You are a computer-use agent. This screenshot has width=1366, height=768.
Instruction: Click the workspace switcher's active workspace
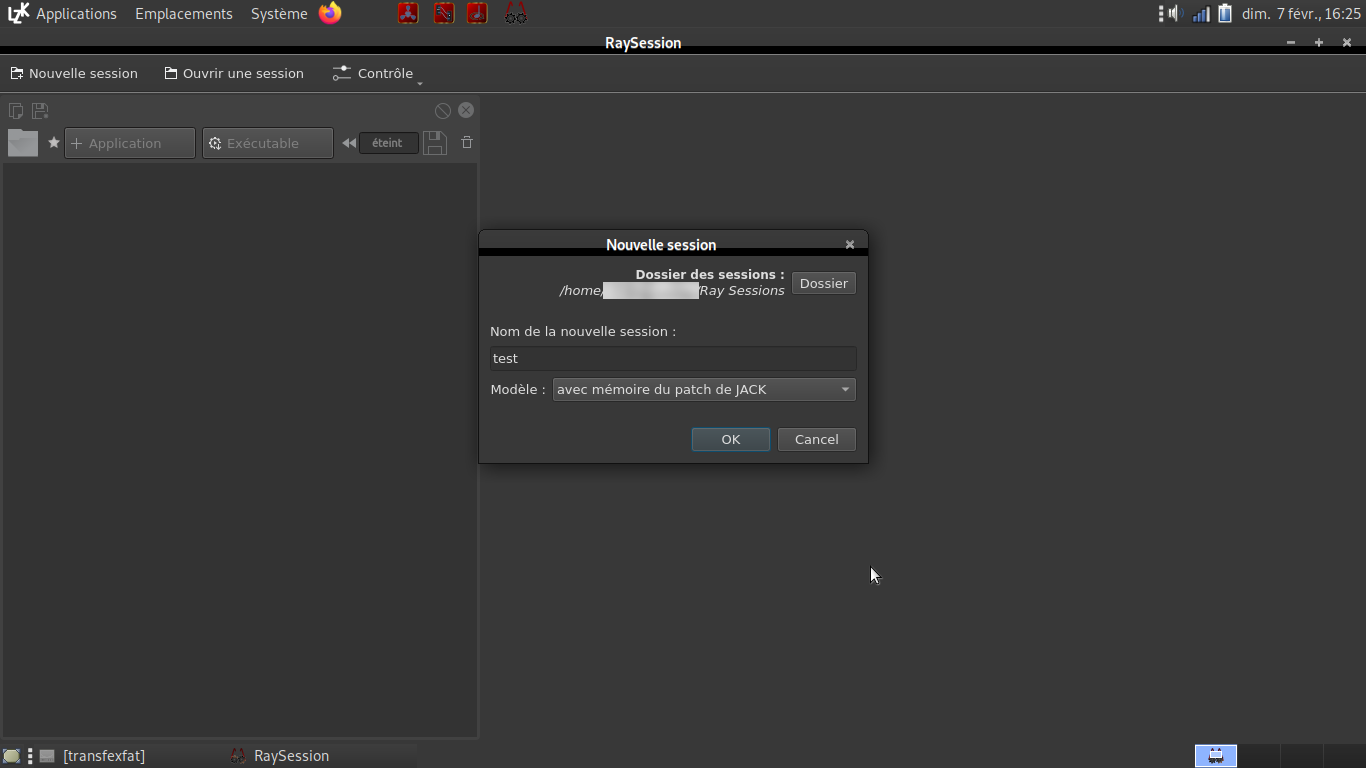click(x=1216, y=756)
